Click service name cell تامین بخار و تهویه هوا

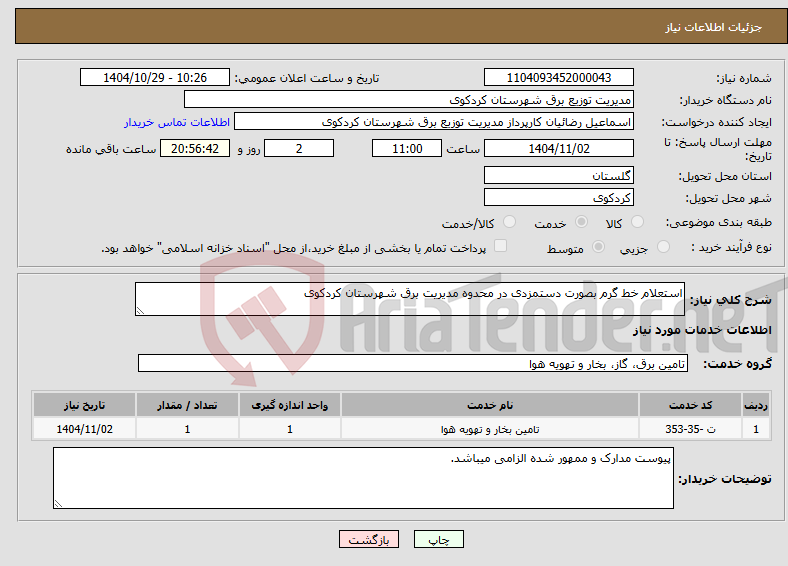point(489,429)
